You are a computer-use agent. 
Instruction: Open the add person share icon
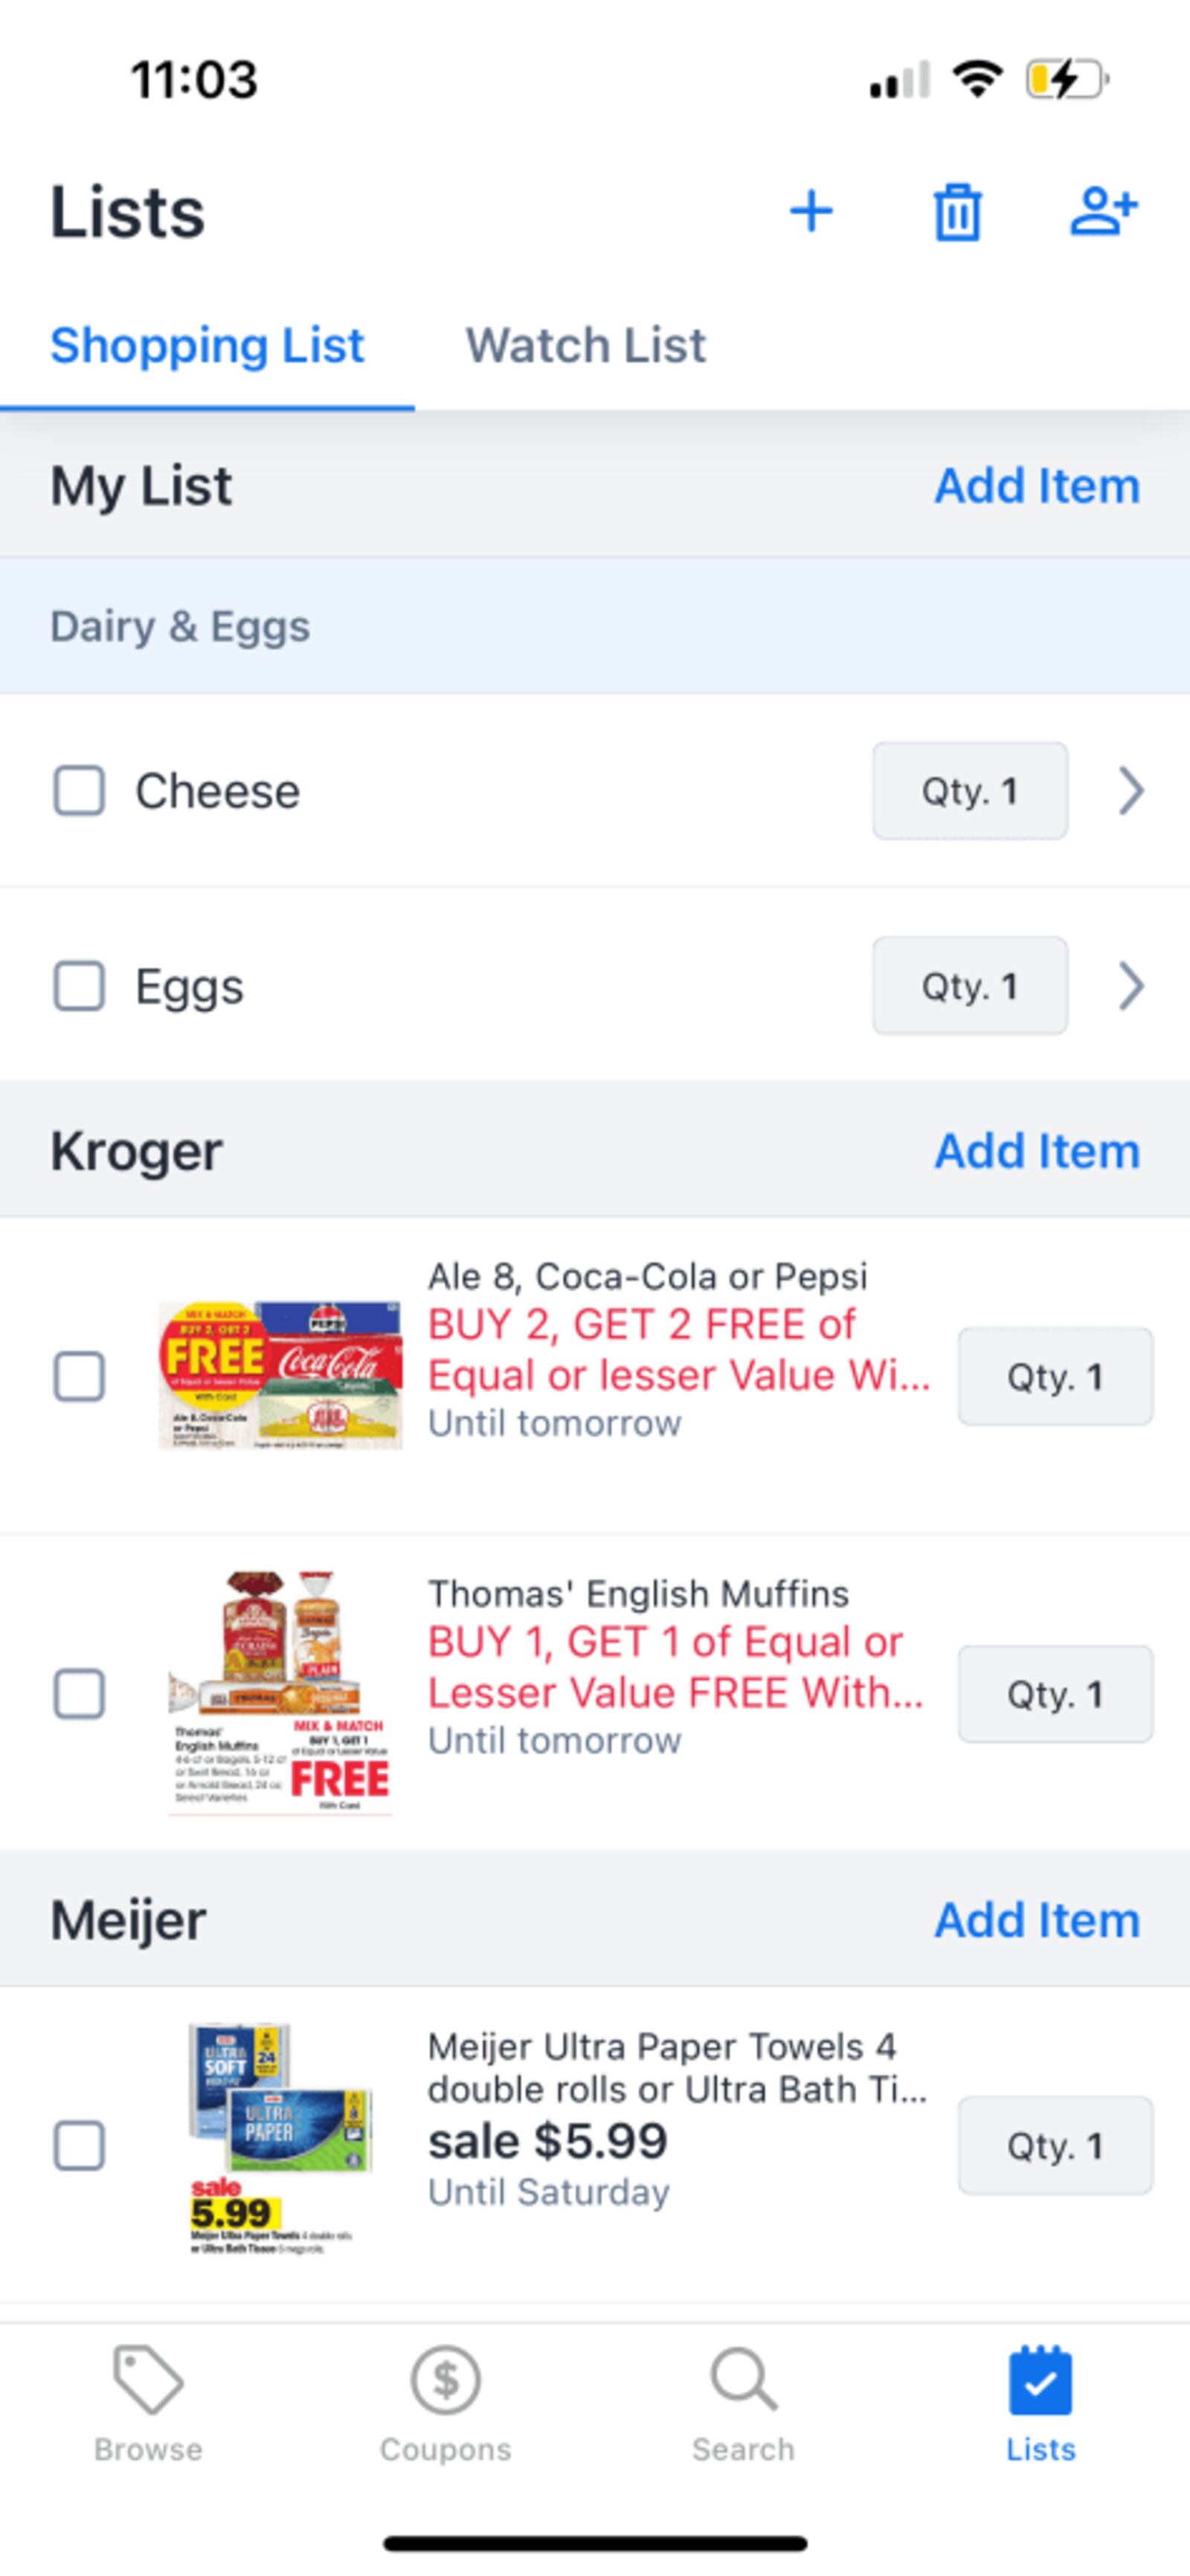click(1104, 211)
